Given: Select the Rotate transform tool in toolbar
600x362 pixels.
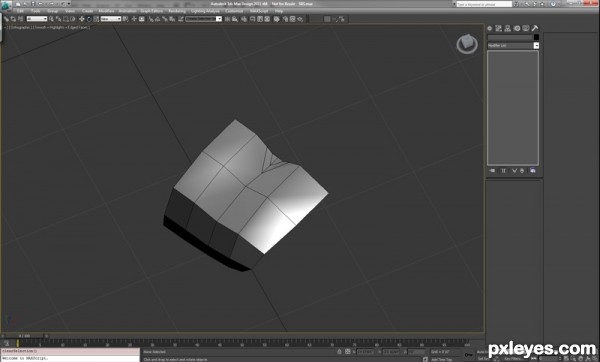Looking at the screenshot, I should coord(89,19).
